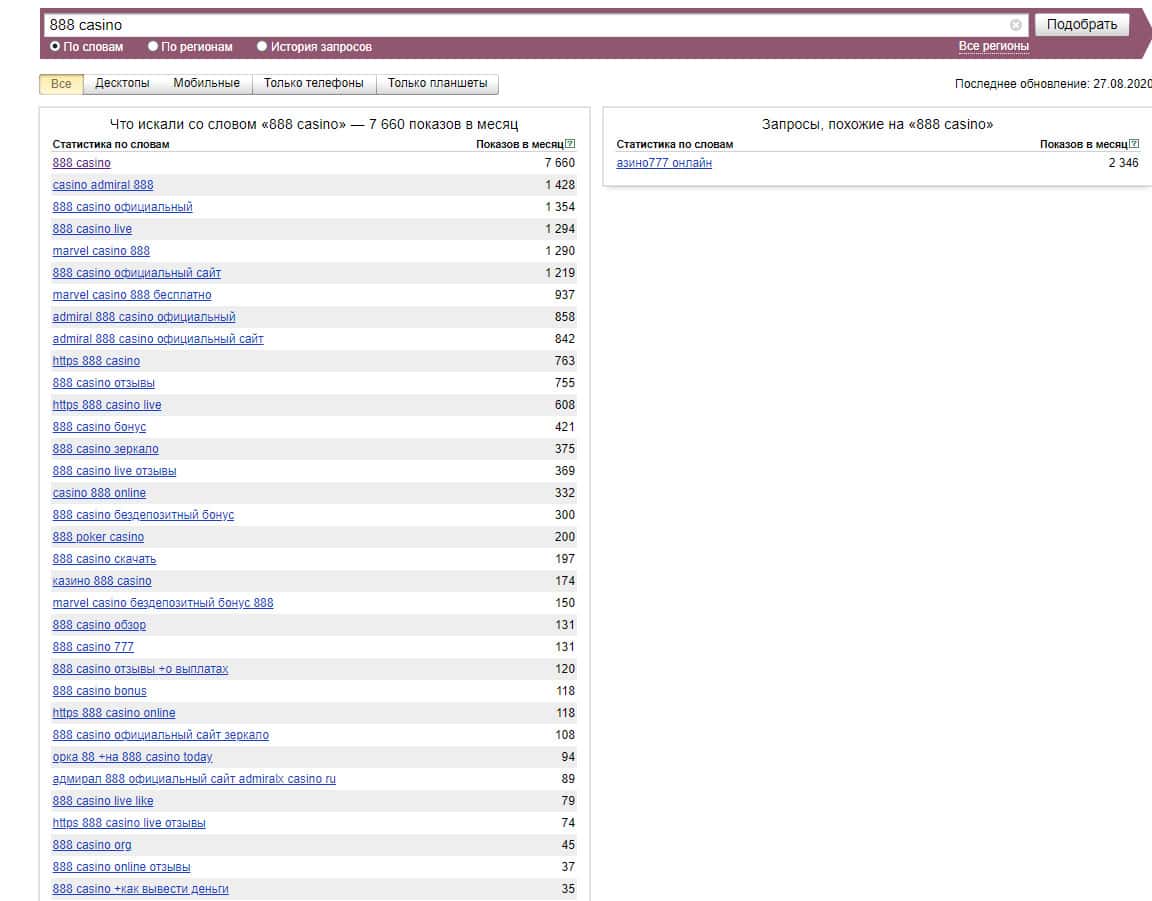Click the '888 casino зеркало' link
This screenshot has width=1152, height=901.
(x=105, y=449)
